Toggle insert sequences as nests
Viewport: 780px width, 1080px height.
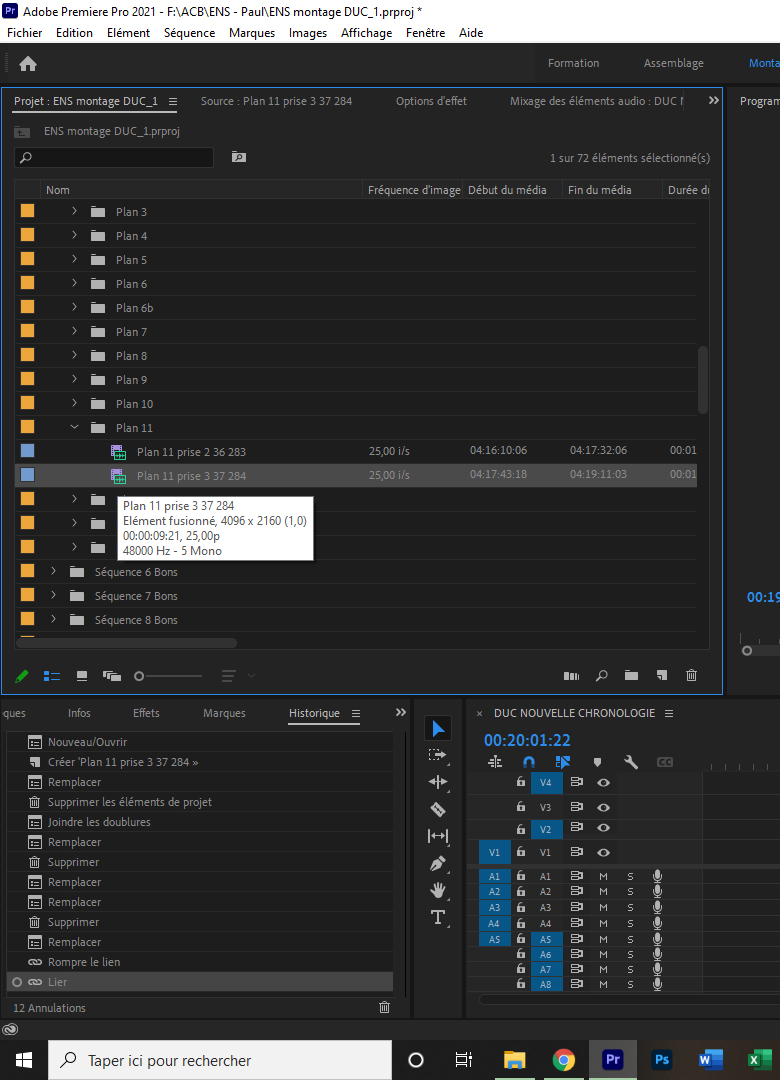pos(495,762)
